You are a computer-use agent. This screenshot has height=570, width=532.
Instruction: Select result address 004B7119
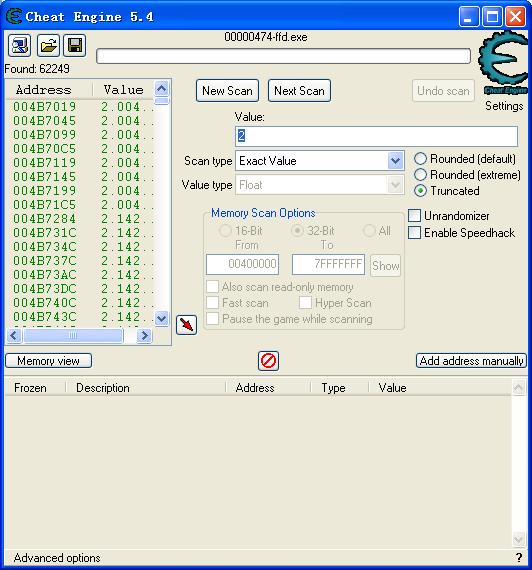[44, 162]
